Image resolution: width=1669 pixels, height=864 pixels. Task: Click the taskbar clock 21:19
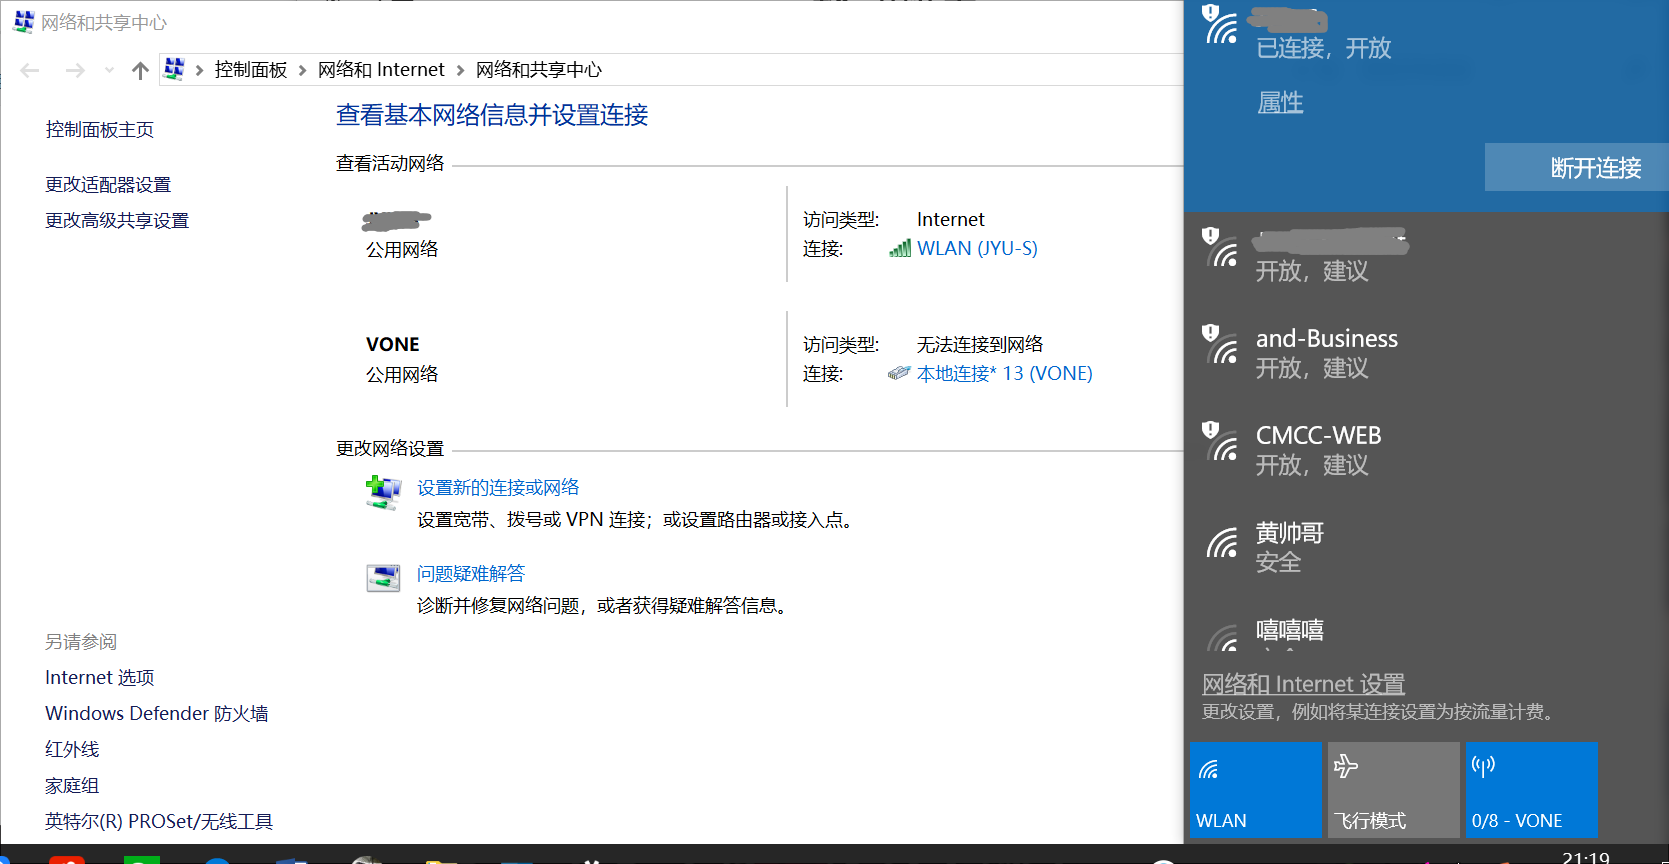pos(1585,857)
